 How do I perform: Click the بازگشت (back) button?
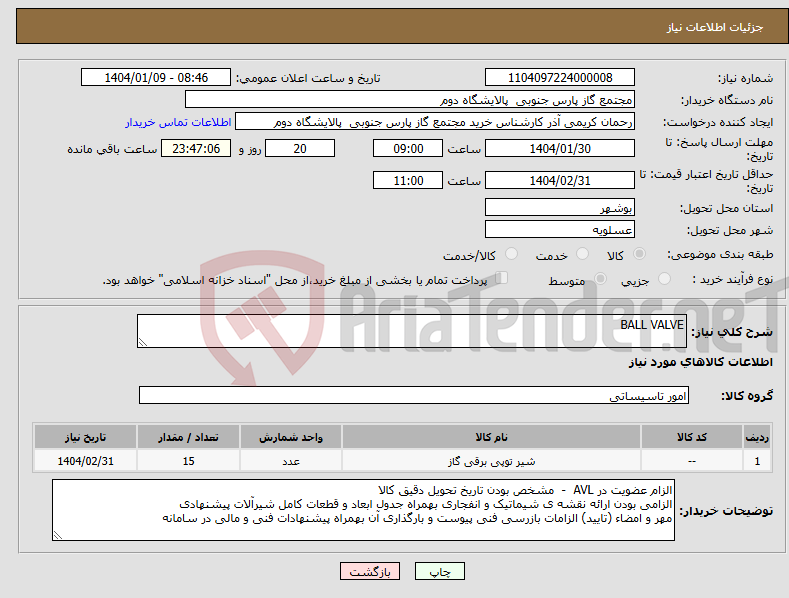pos(370,572)
